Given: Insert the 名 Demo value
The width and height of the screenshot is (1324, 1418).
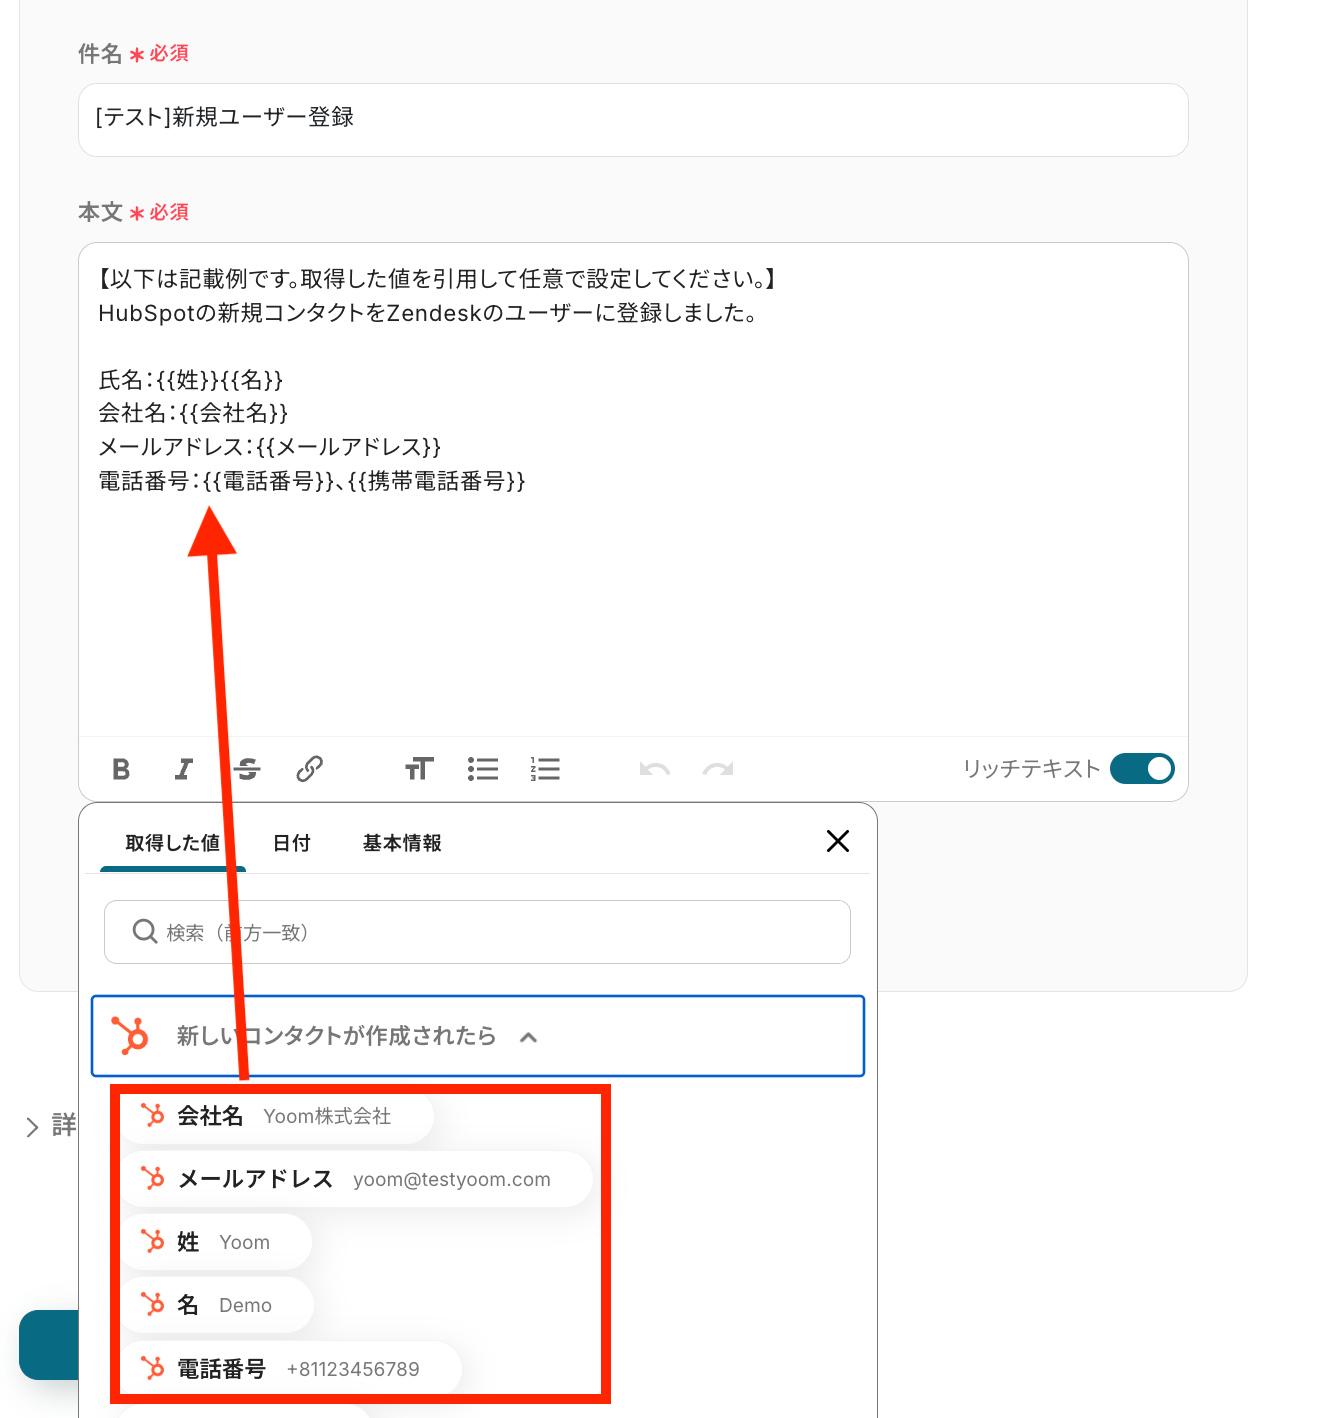Looking at the screenshot, I should point(217,1305).
